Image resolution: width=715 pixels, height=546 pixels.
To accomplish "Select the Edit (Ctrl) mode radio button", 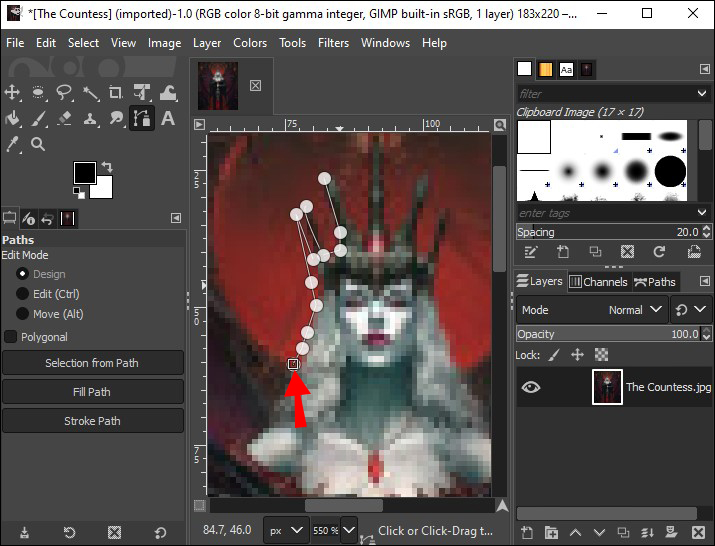I will coord(22,294).
